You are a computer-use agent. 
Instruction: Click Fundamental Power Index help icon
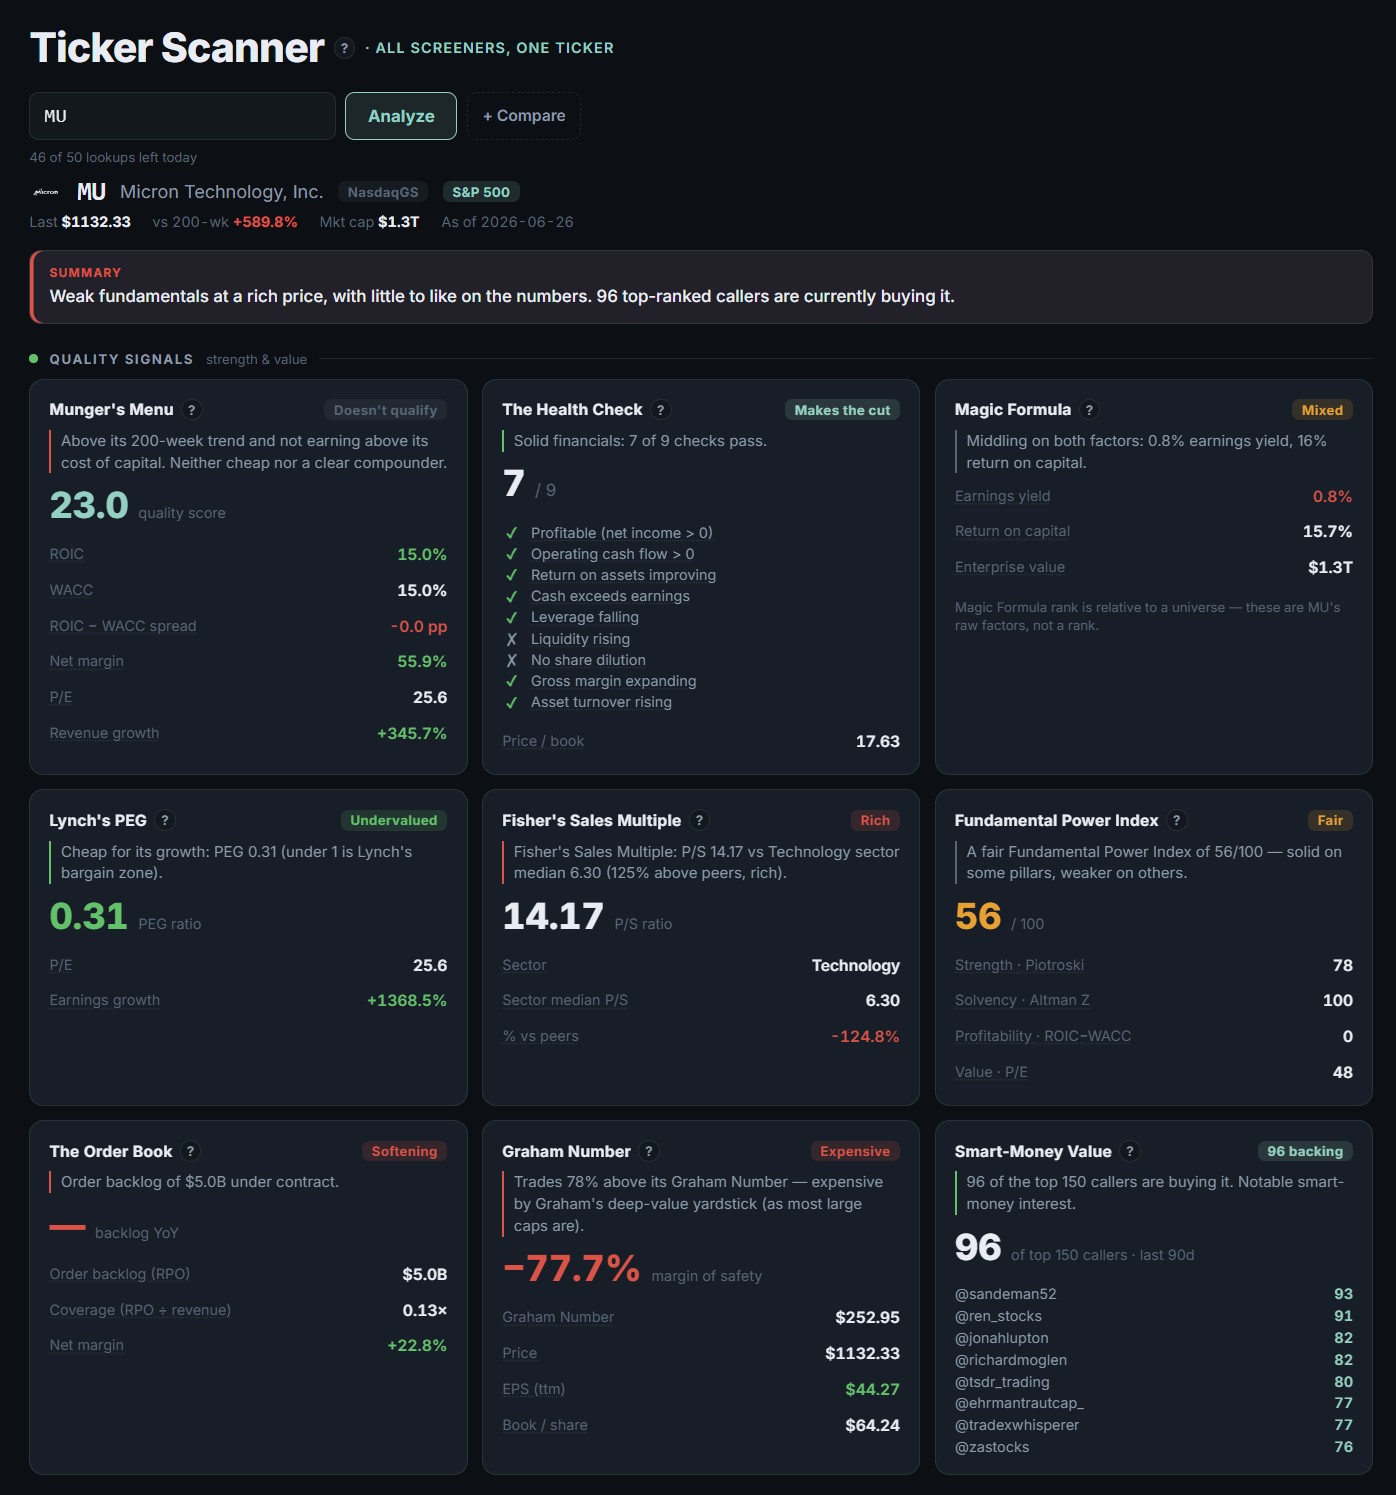coord(1177,821)
